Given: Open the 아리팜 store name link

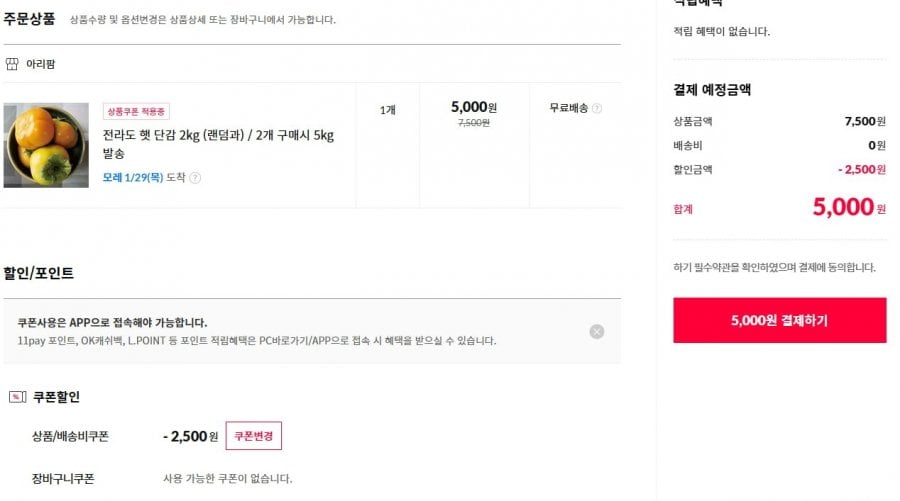Looking at the screenshot, I should click(x=41, y=64).
